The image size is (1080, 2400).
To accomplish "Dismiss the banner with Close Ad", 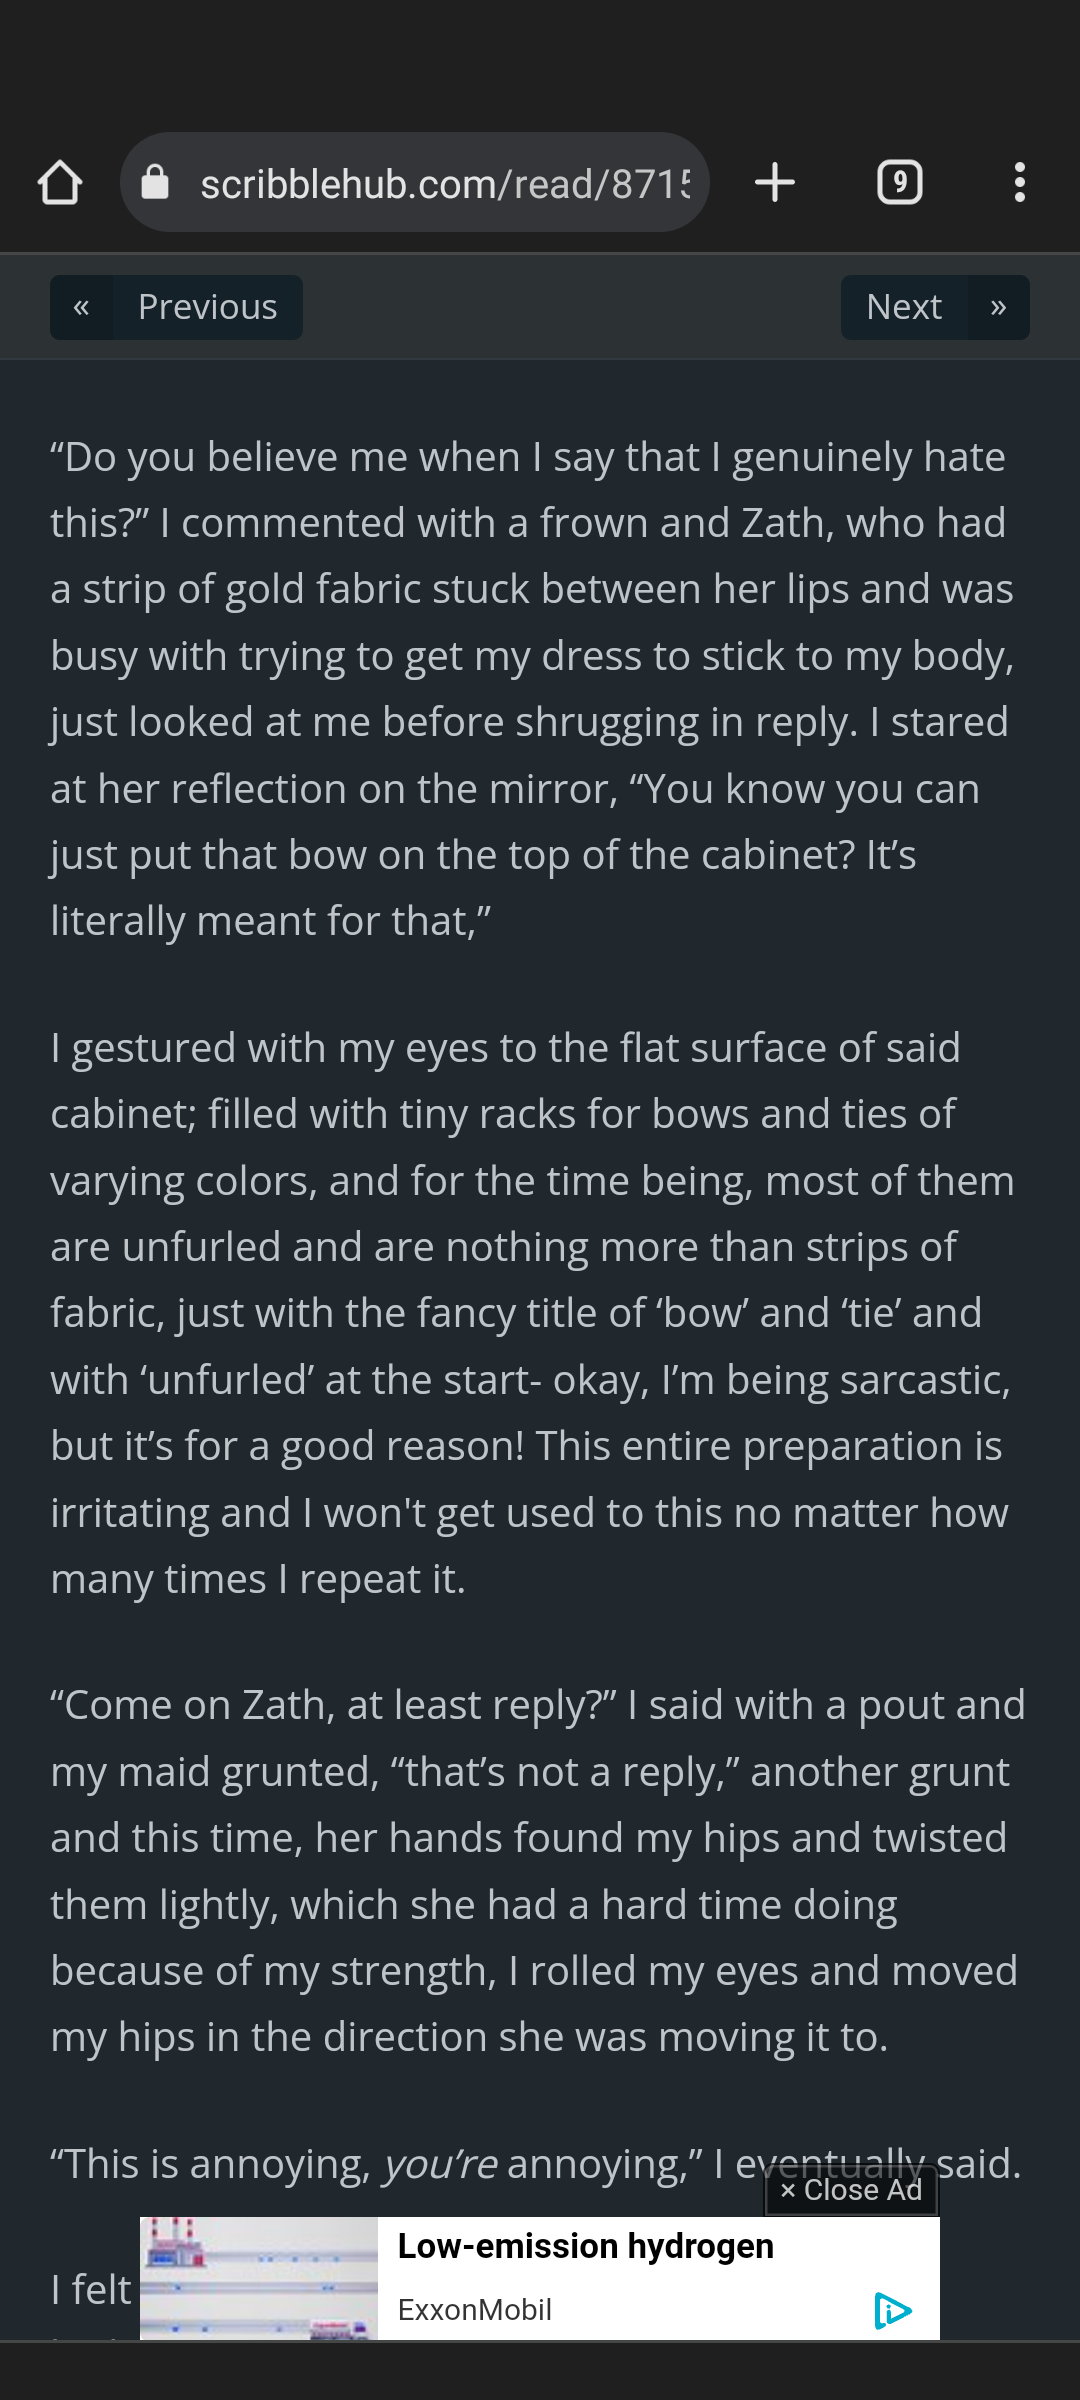I will [x=852, y=2190].
